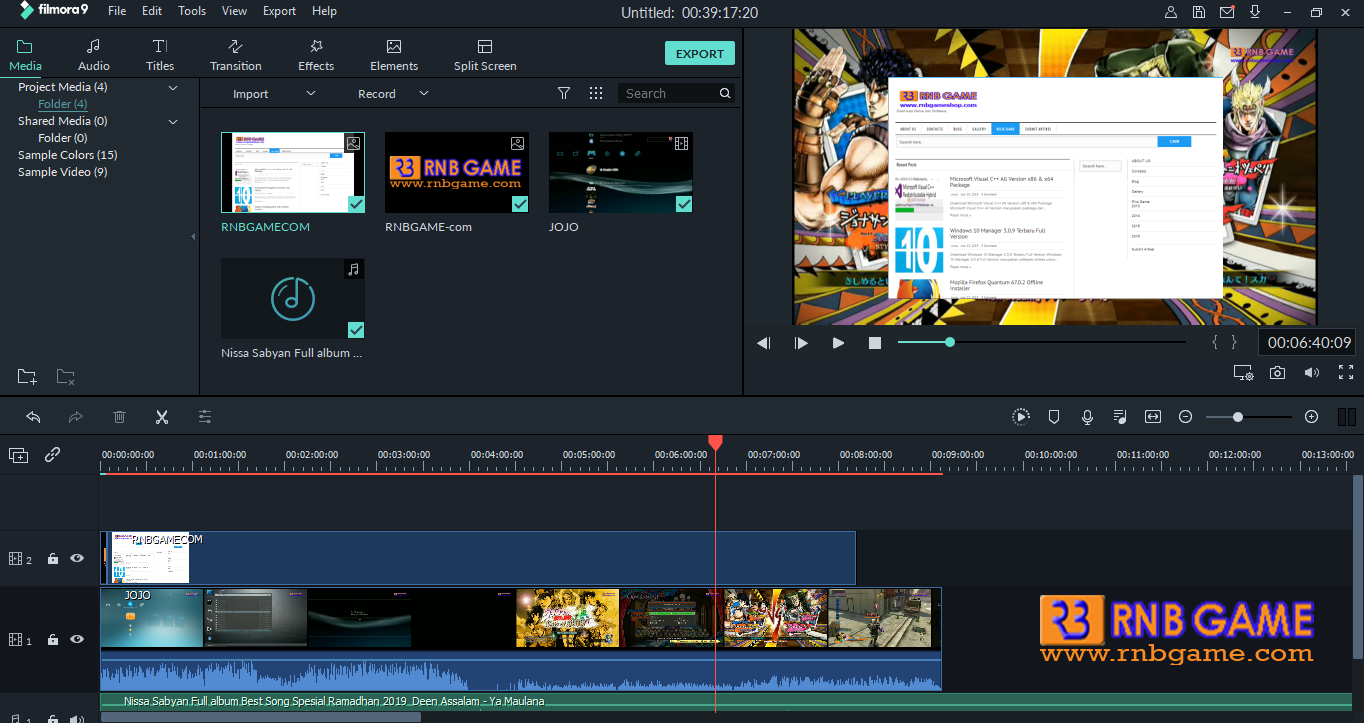Open the View menu
This screenshot has height=723, width=1364.
235,11
